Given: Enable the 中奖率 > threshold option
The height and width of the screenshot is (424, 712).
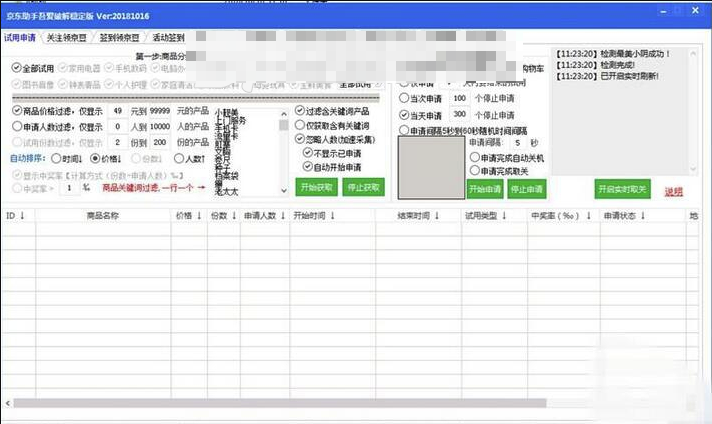Looking at the screenshot, I should (33, 188).
